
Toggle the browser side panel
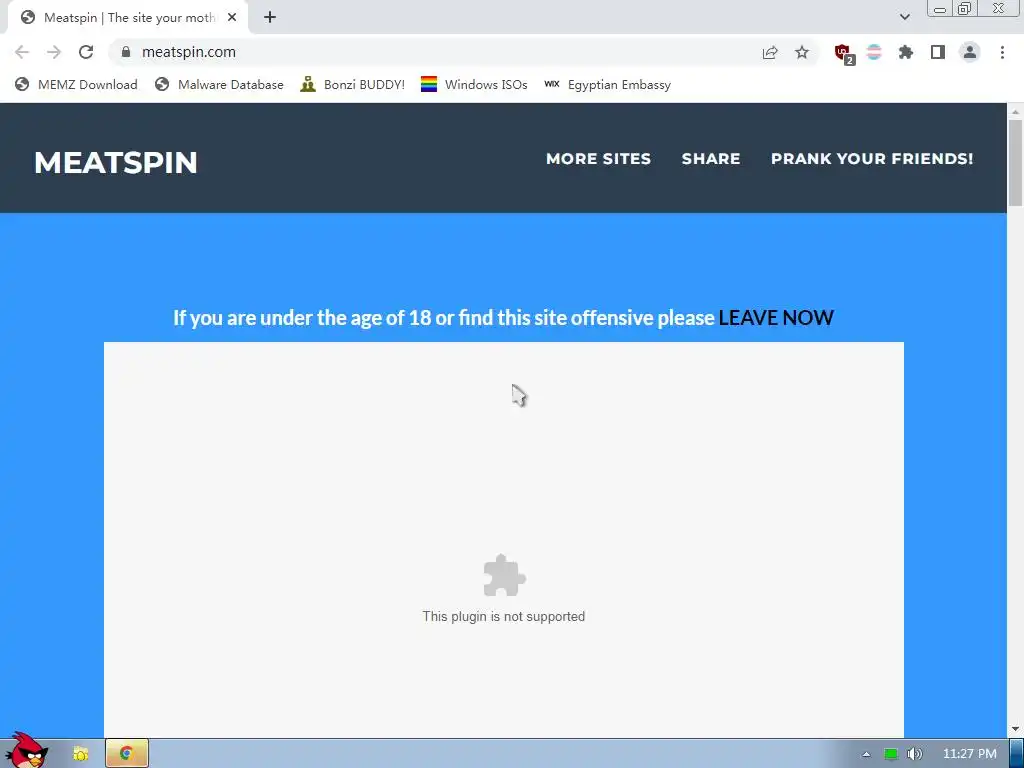coord(938,52)
